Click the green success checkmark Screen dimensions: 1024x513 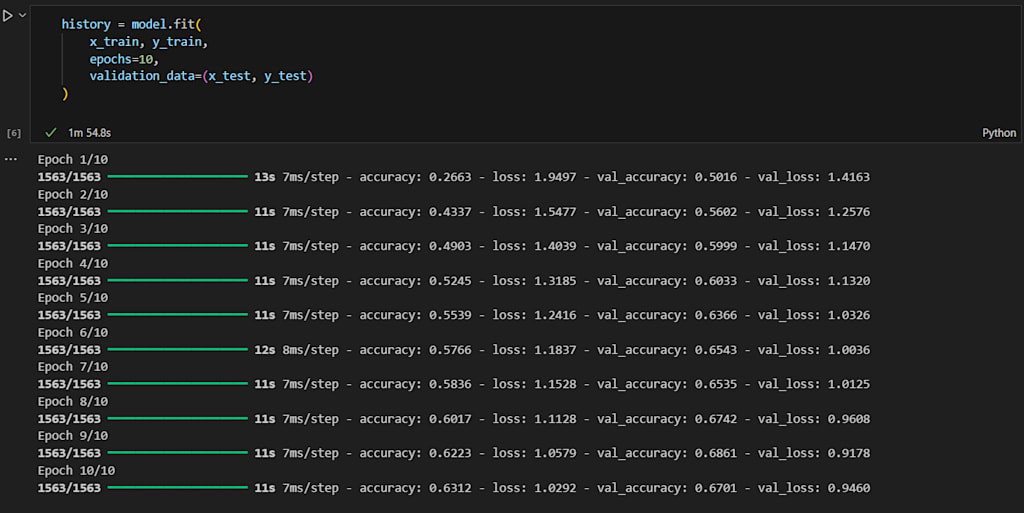click(50, 132)
